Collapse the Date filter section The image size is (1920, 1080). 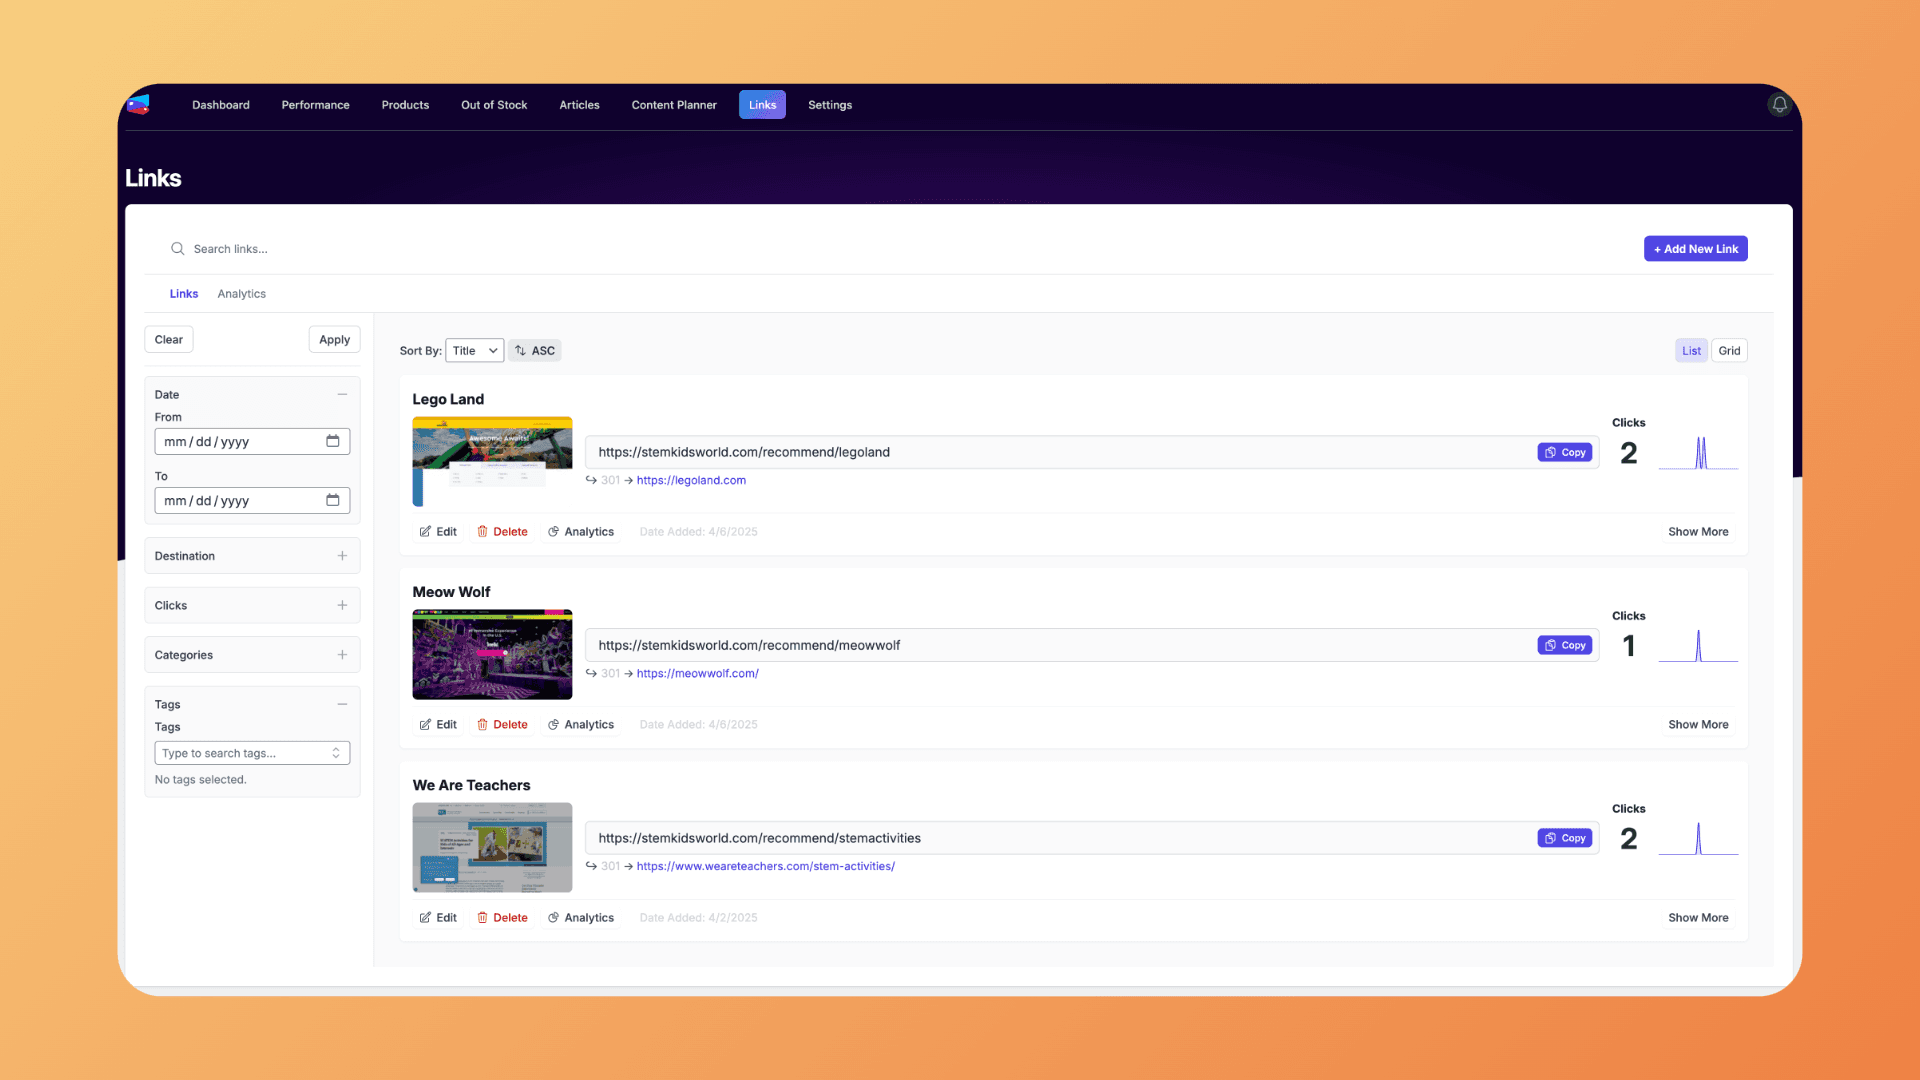341,394
